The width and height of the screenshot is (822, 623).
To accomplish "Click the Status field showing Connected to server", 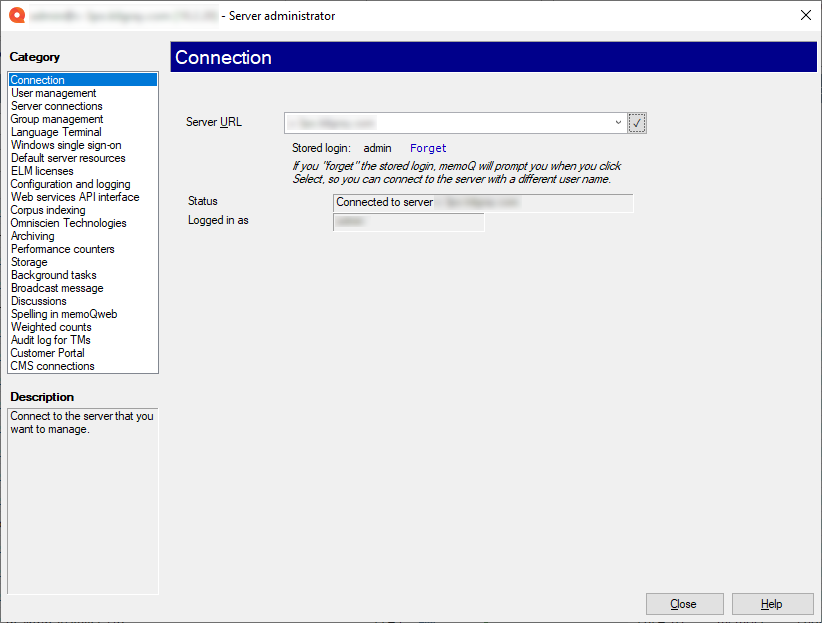I will click(483, 202).
